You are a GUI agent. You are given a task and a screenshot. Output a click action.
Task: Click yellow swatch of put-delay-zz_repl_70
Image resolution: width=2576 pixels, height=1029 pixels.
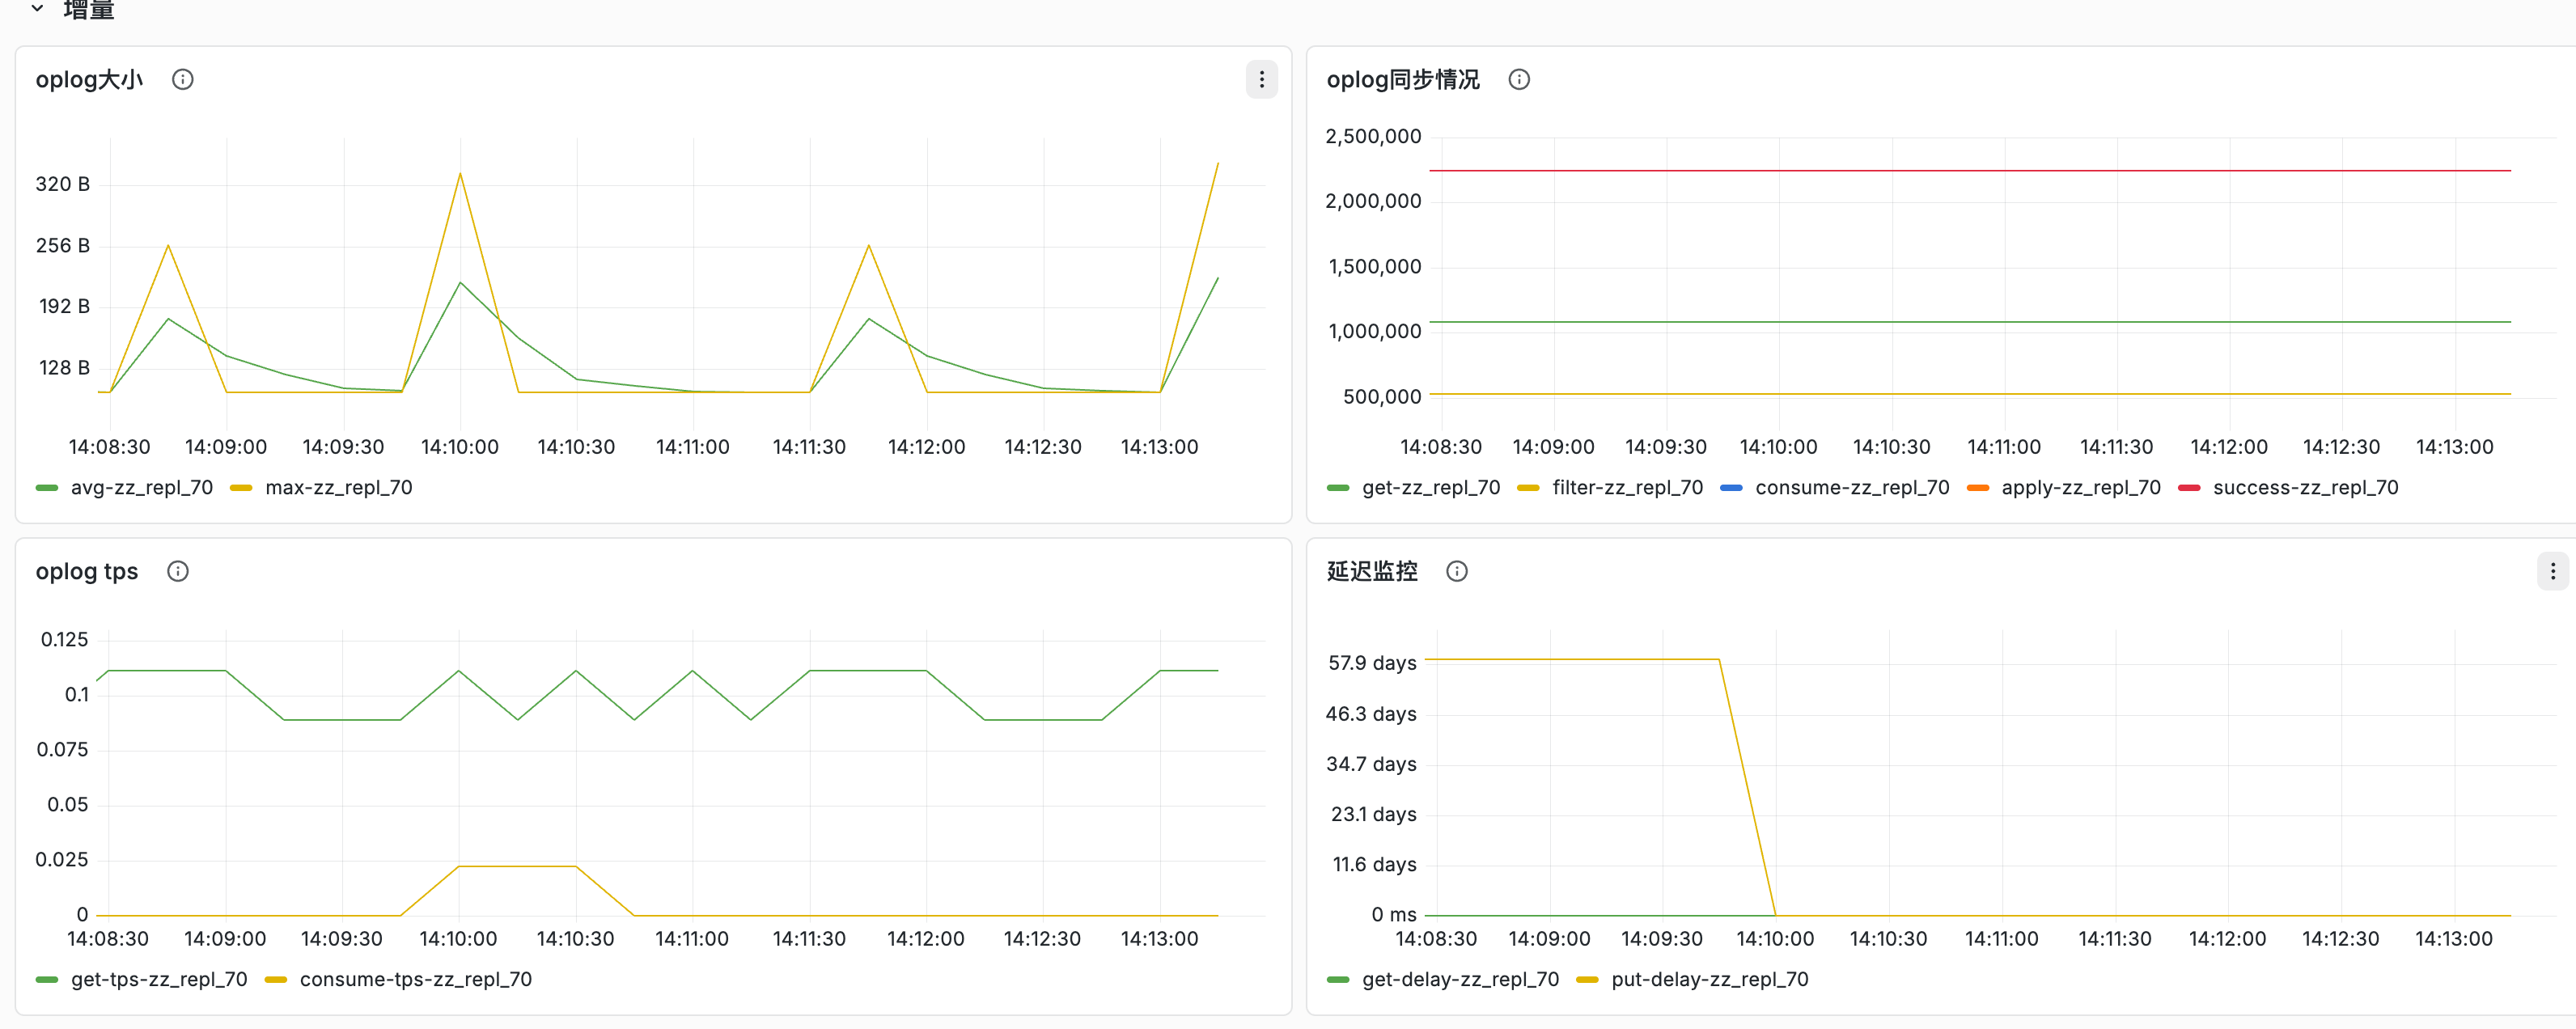click(1587, 980)
